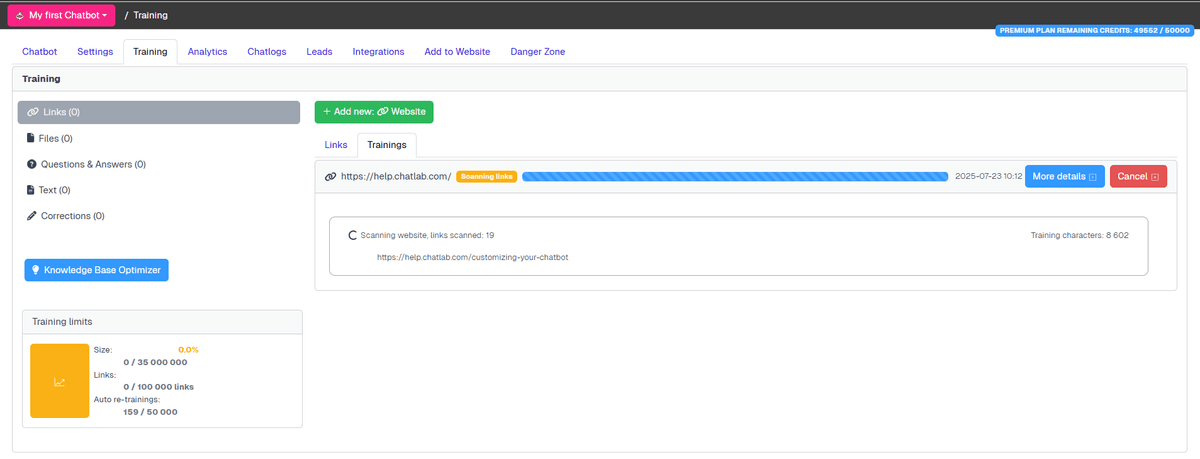This screenshot has height=459, width=1200.
Task: Open the Settings tab
Action: (x=95, y=52)
